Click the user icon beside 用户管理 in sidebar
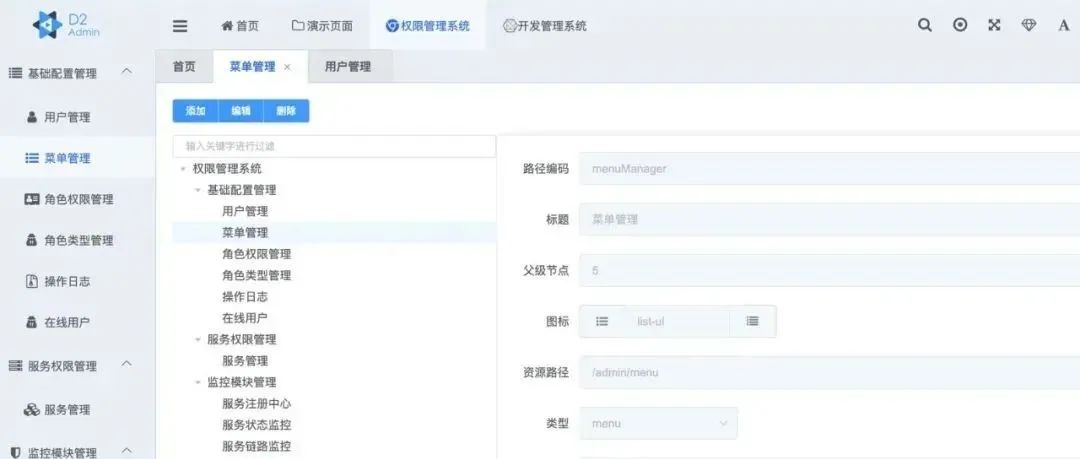Image resolution: width=1080 pixels, height=459 pixels. (31, 117)
